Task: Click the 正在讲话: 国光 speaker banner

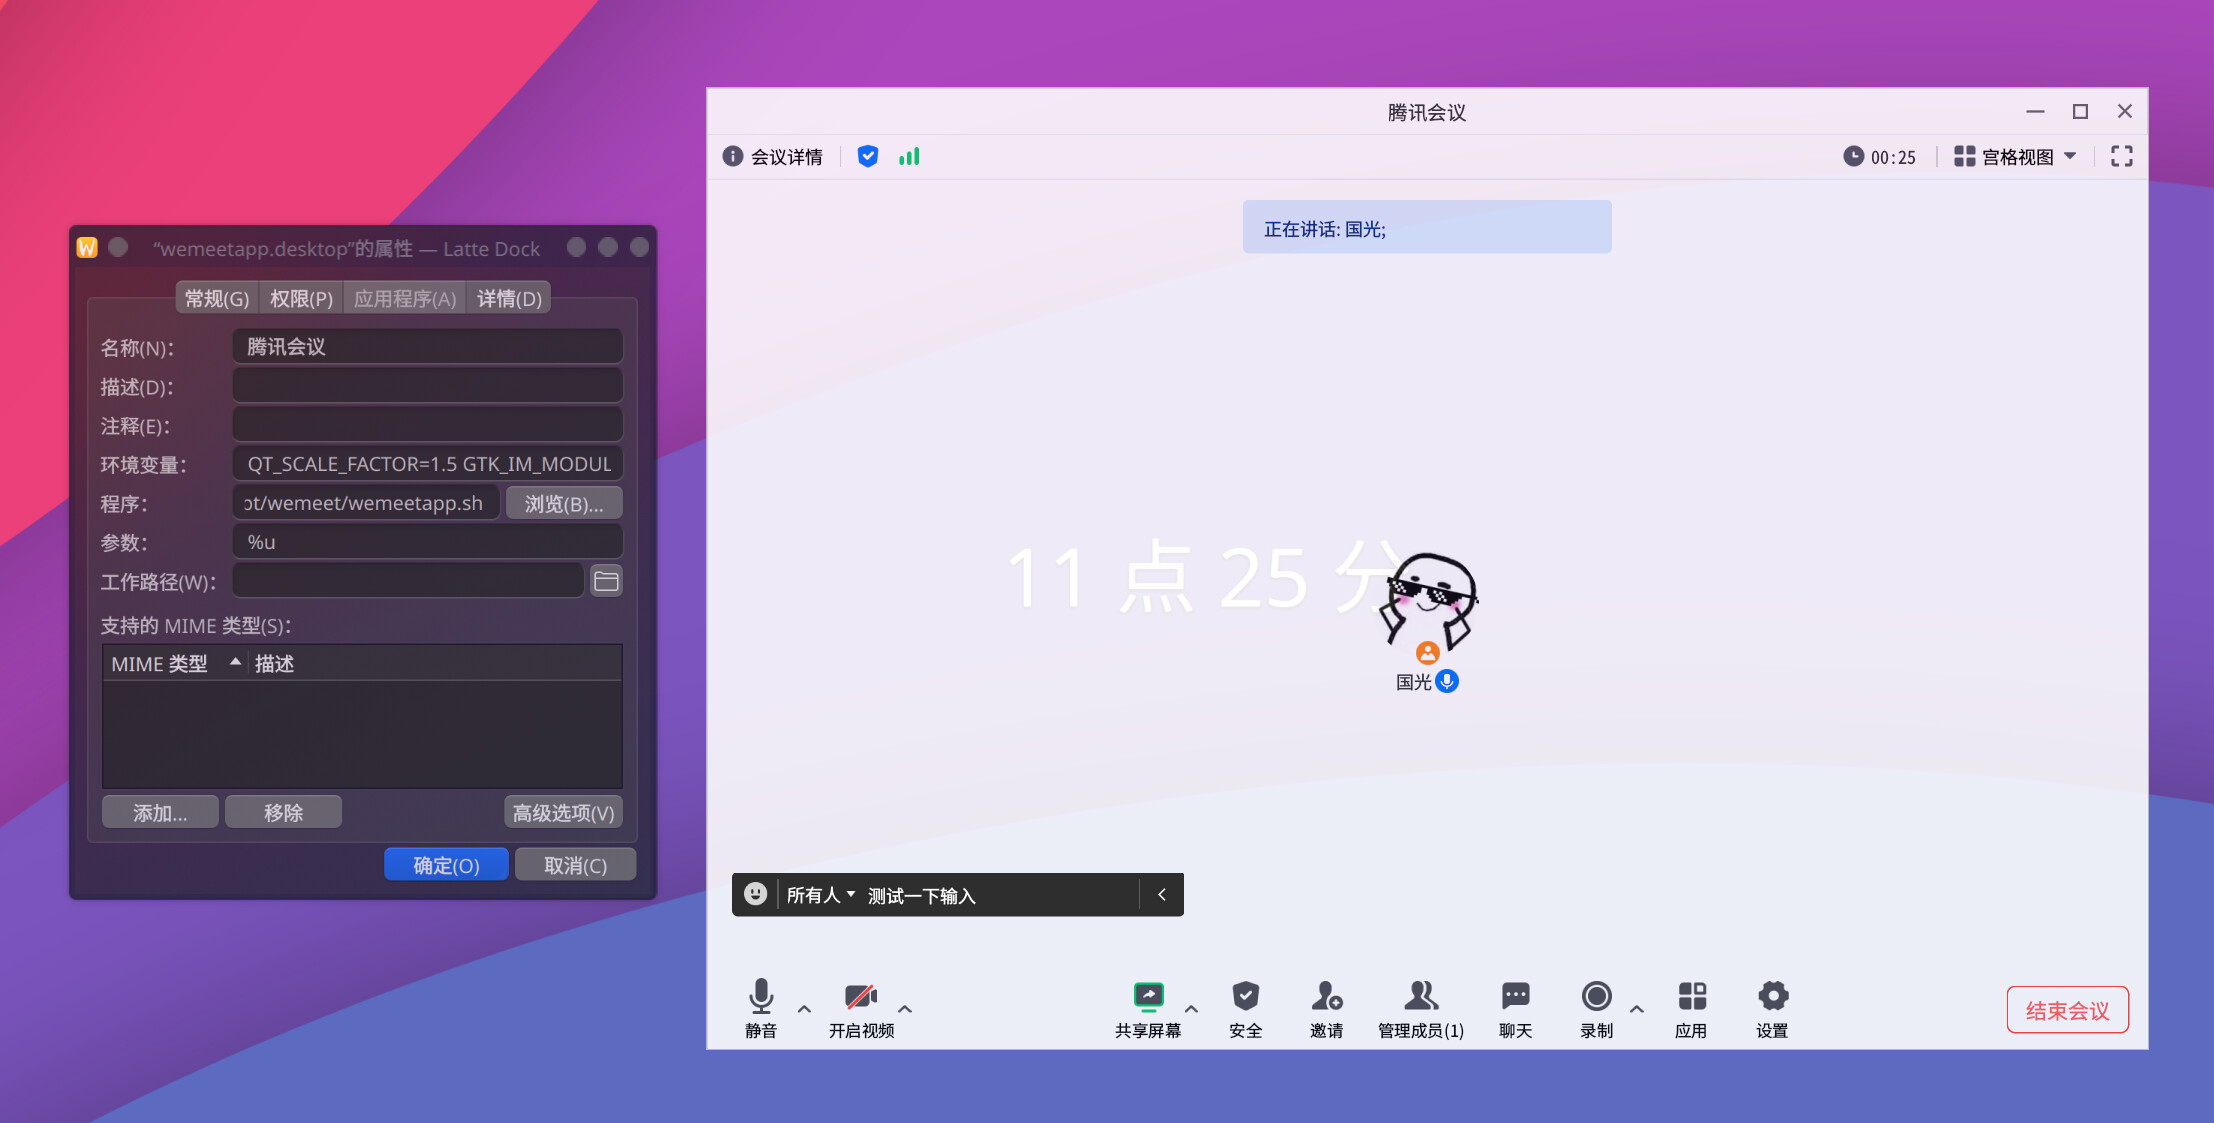Action: click(x=1427, y=227)
